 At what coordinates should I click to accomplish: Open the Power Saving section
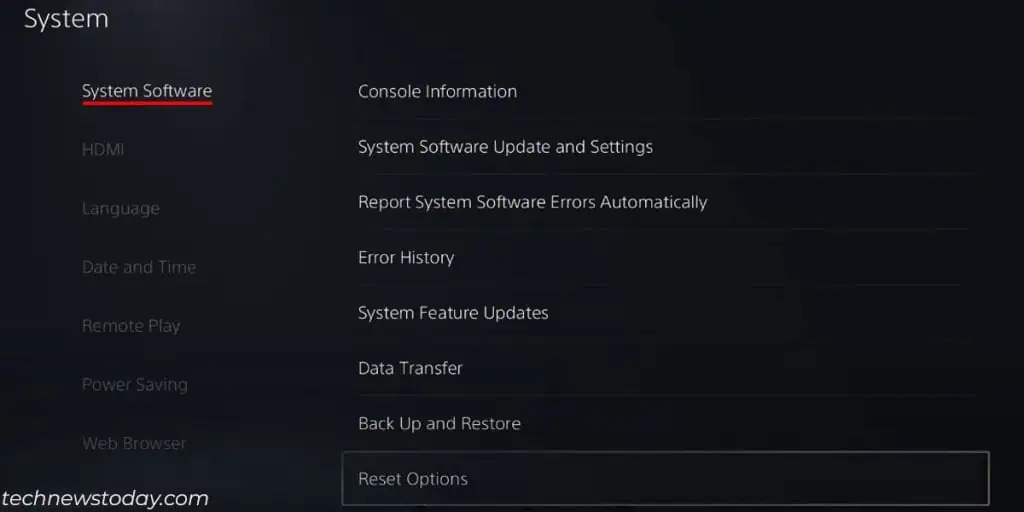134,384
